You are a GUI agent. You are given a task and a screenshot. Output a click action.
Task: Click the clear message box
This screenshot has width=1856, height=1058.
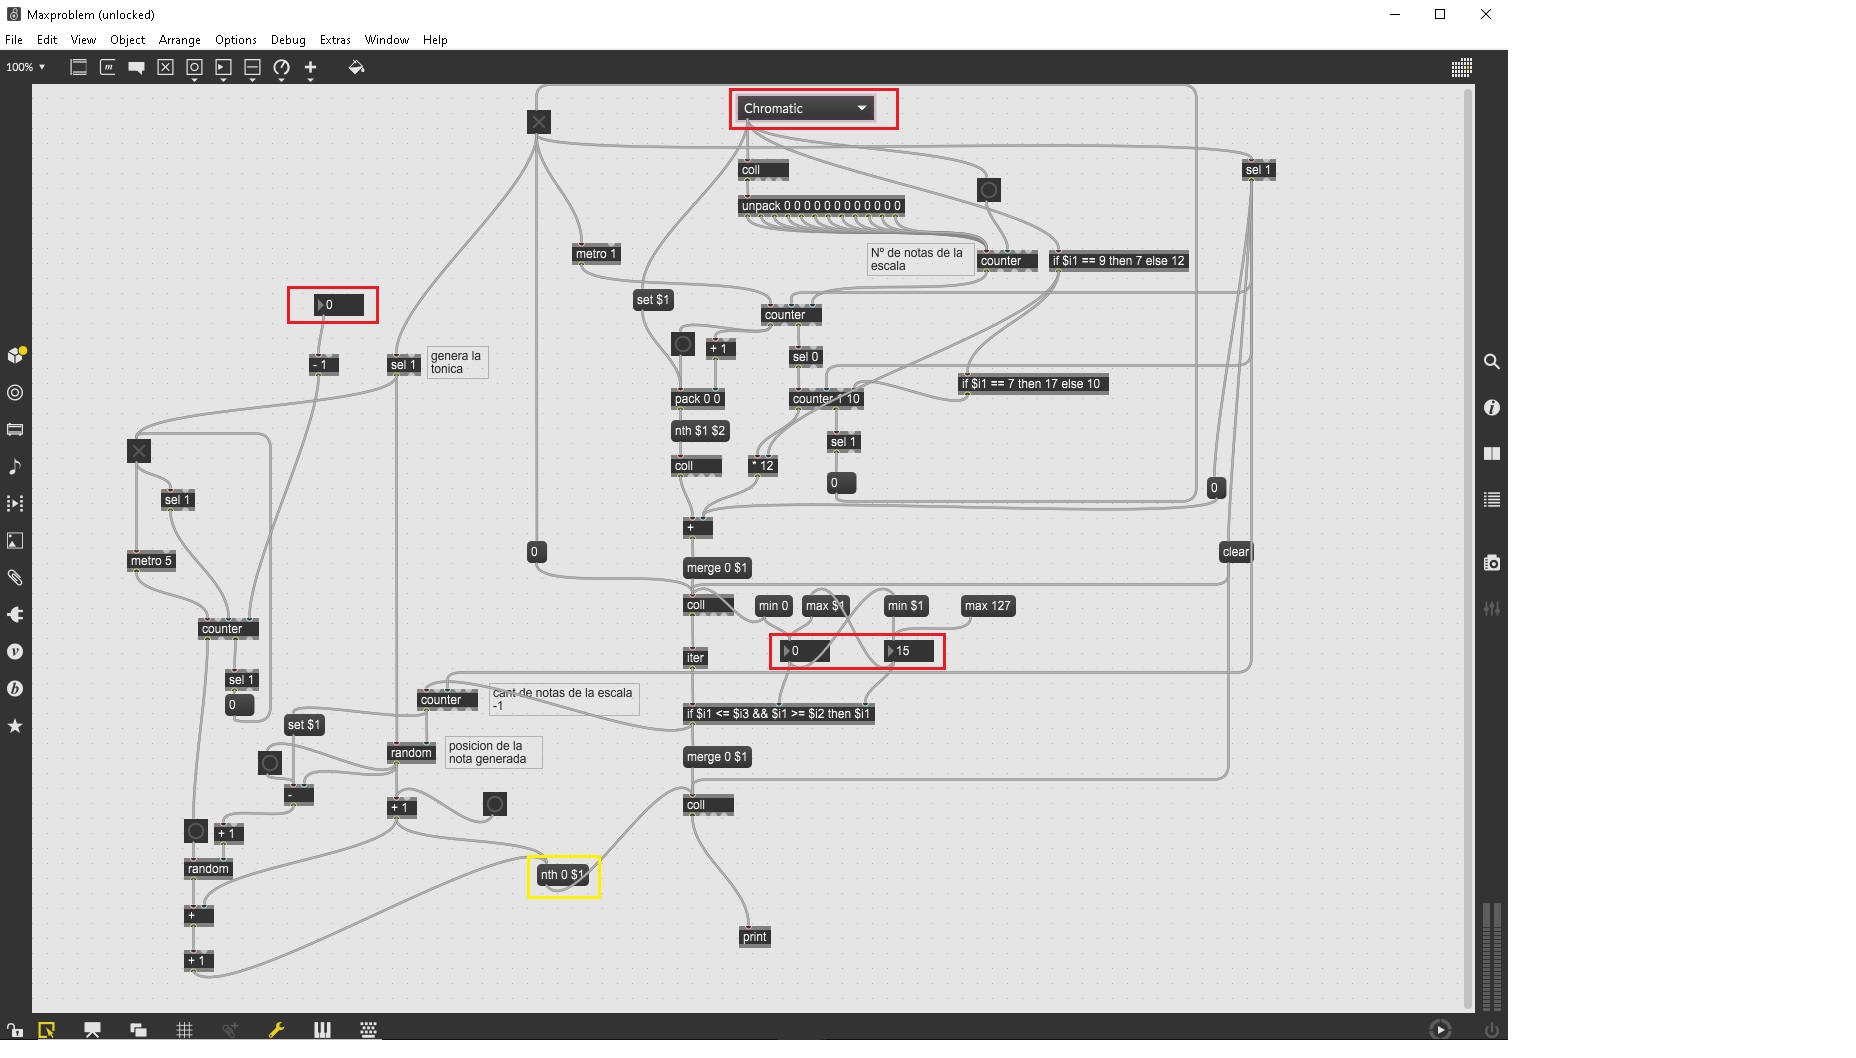1236,552
